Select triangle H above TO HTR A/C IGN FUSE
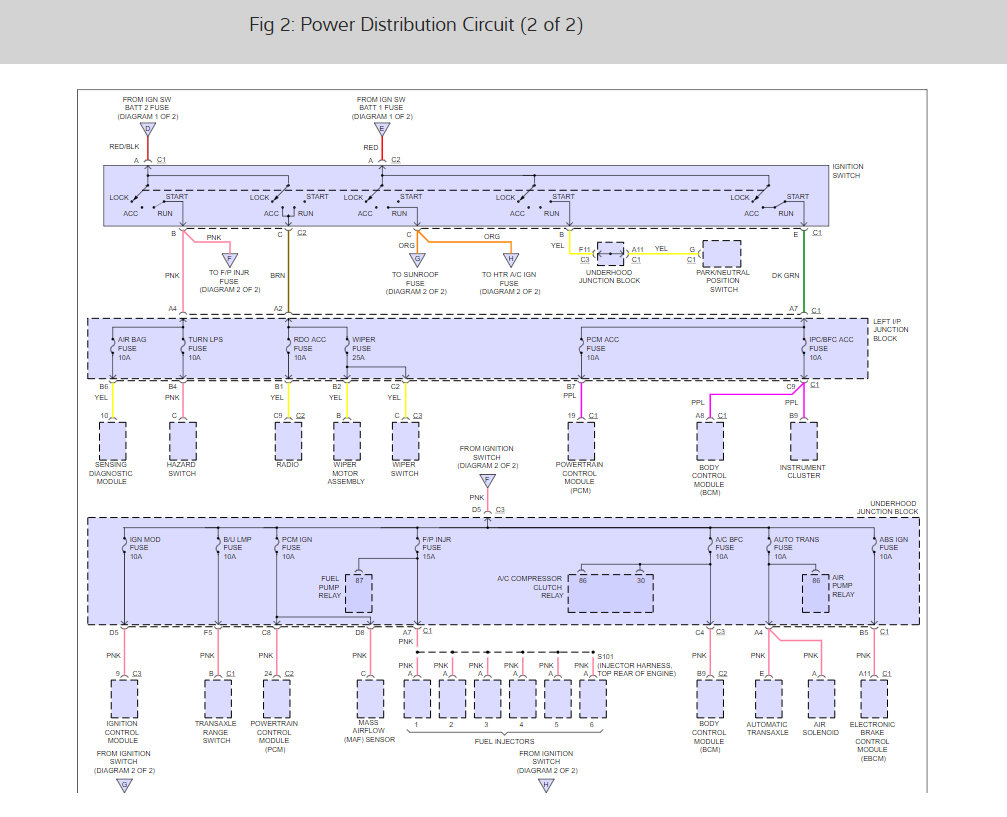 [x=511, y=260]
